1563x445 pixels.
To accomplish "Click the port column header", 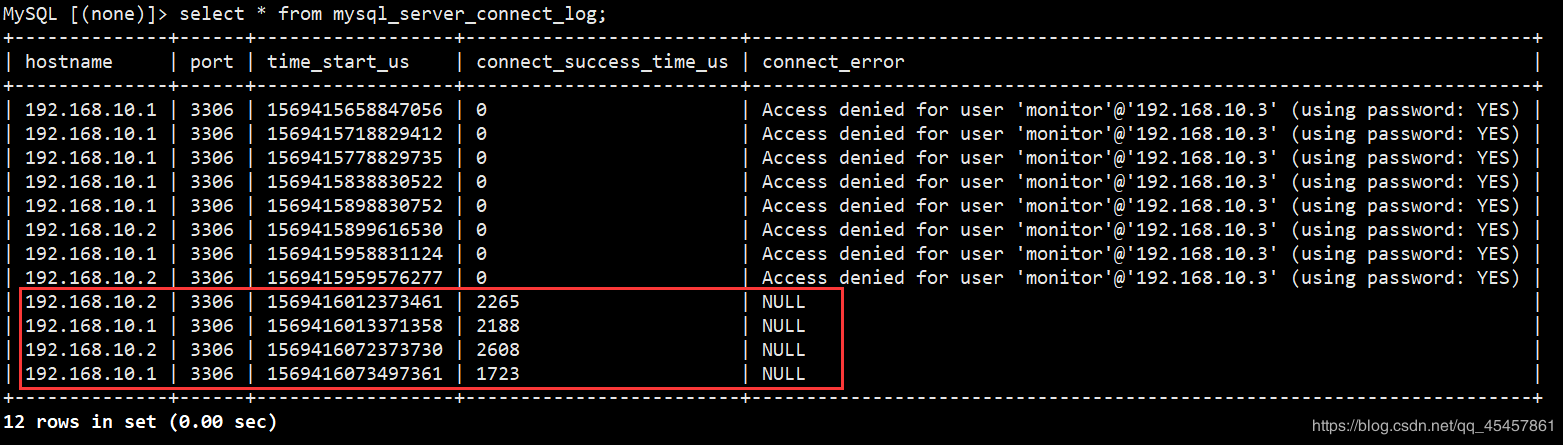I will [x=212, y=62].
